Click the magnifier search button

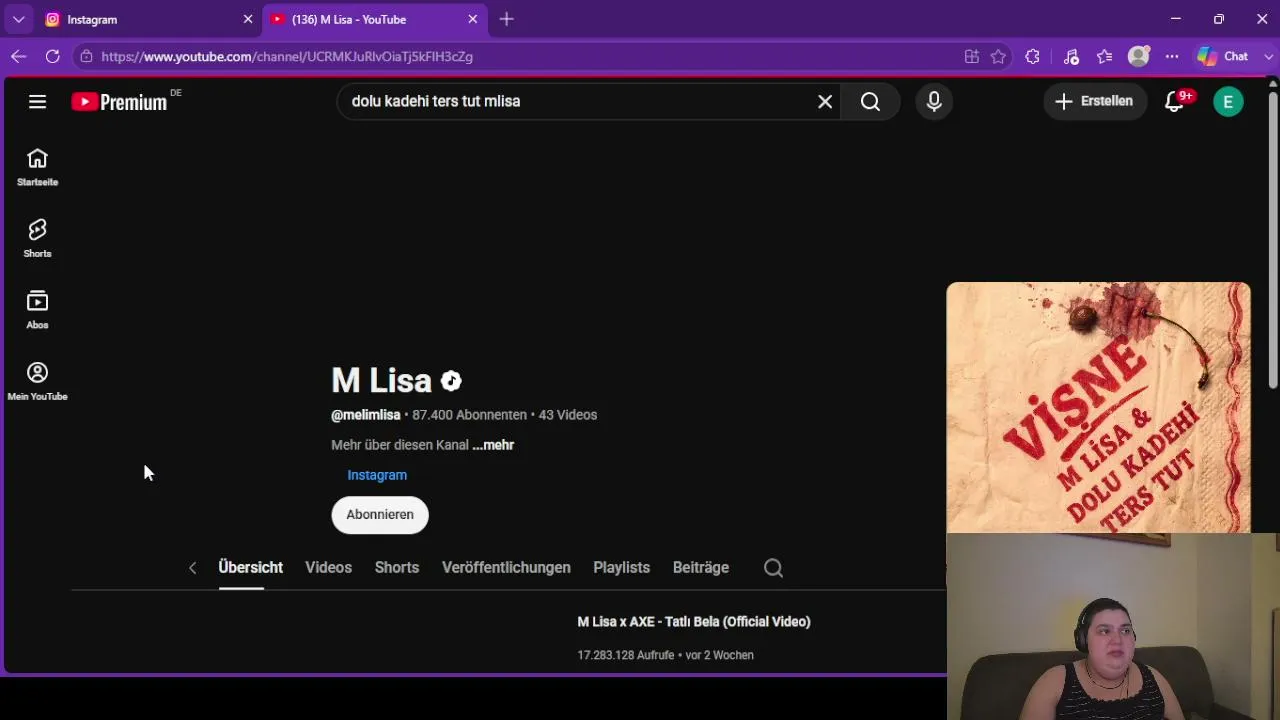click(871, 101)
